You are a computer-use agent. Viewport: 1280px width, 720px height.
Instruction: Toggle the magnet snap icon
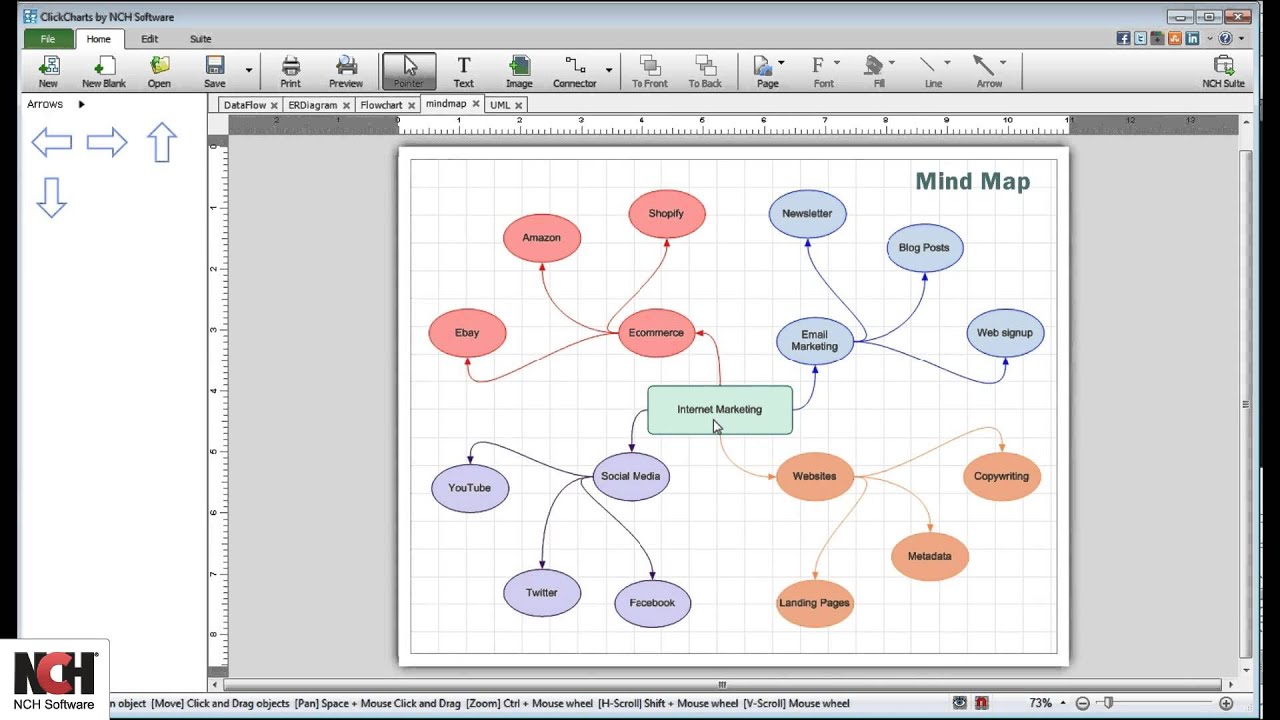(x=982, y=703)
